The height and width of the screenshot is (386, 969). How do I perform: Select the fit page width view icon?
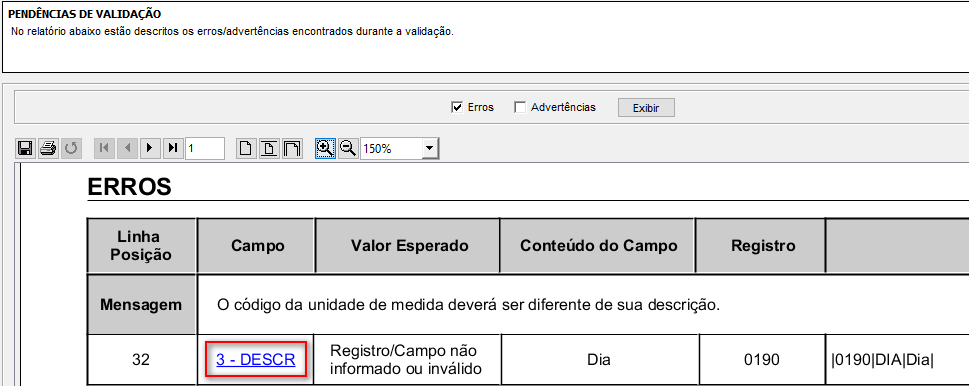tap(269, 148)
